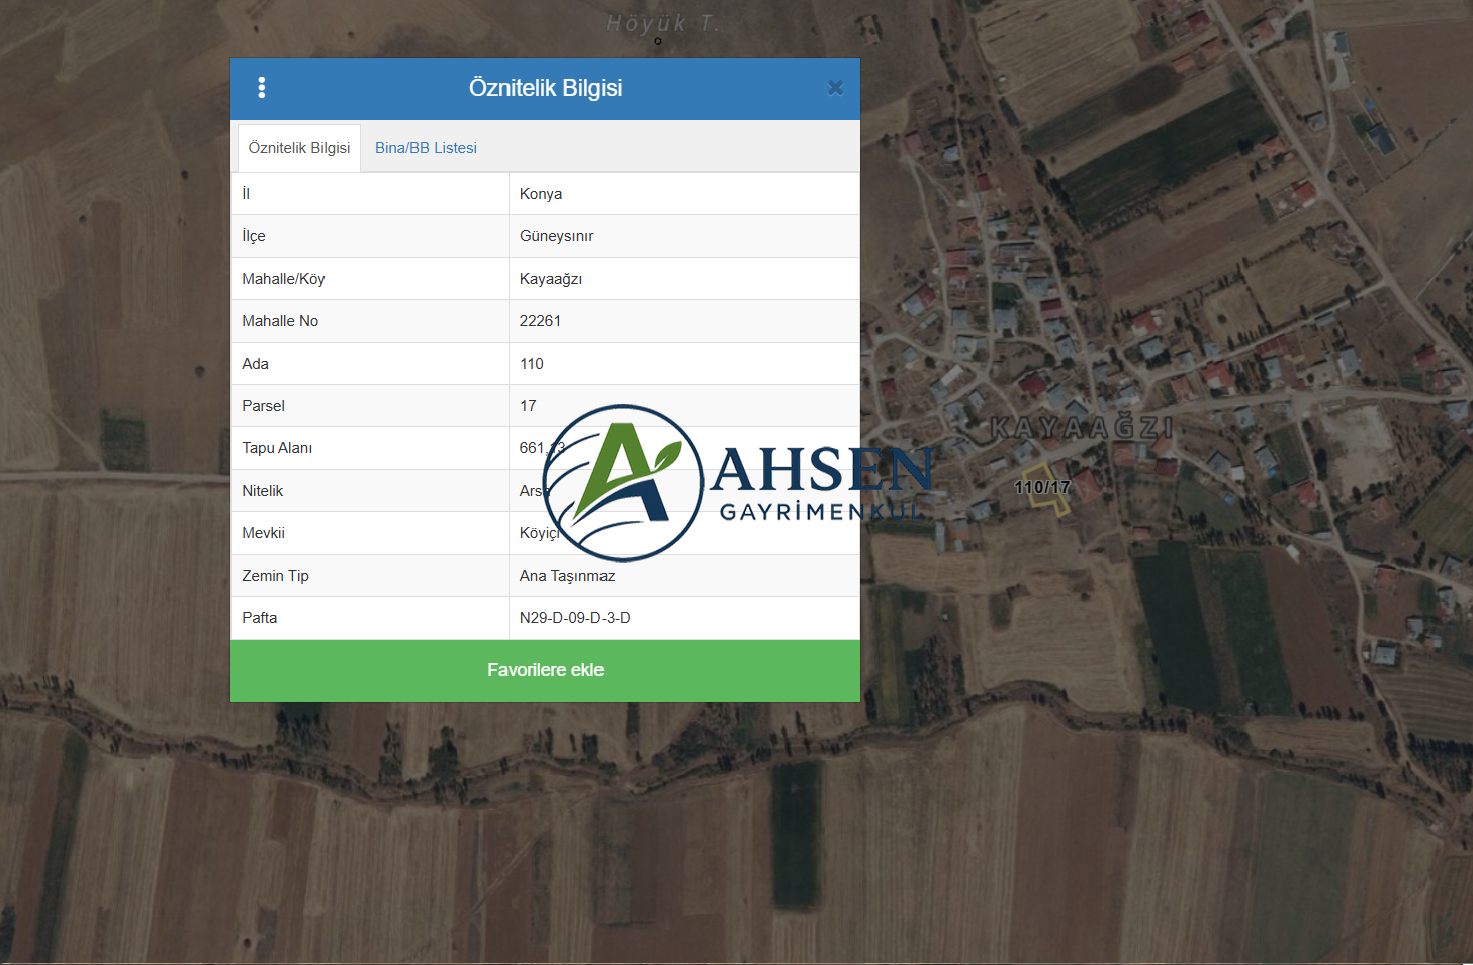This screenshot has width=1473, height=965.
Task: Click the Kayaağzı value in Mahalle/Köy row
Action: coord(551,279)
